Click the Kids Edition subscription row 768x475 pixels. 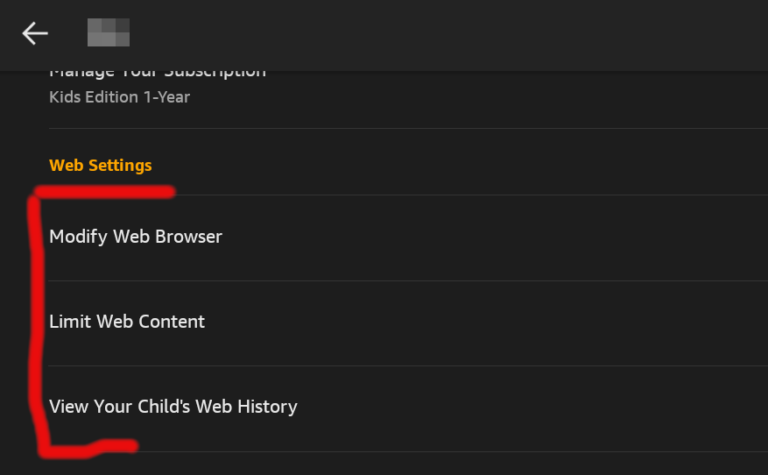coord(300,90)
